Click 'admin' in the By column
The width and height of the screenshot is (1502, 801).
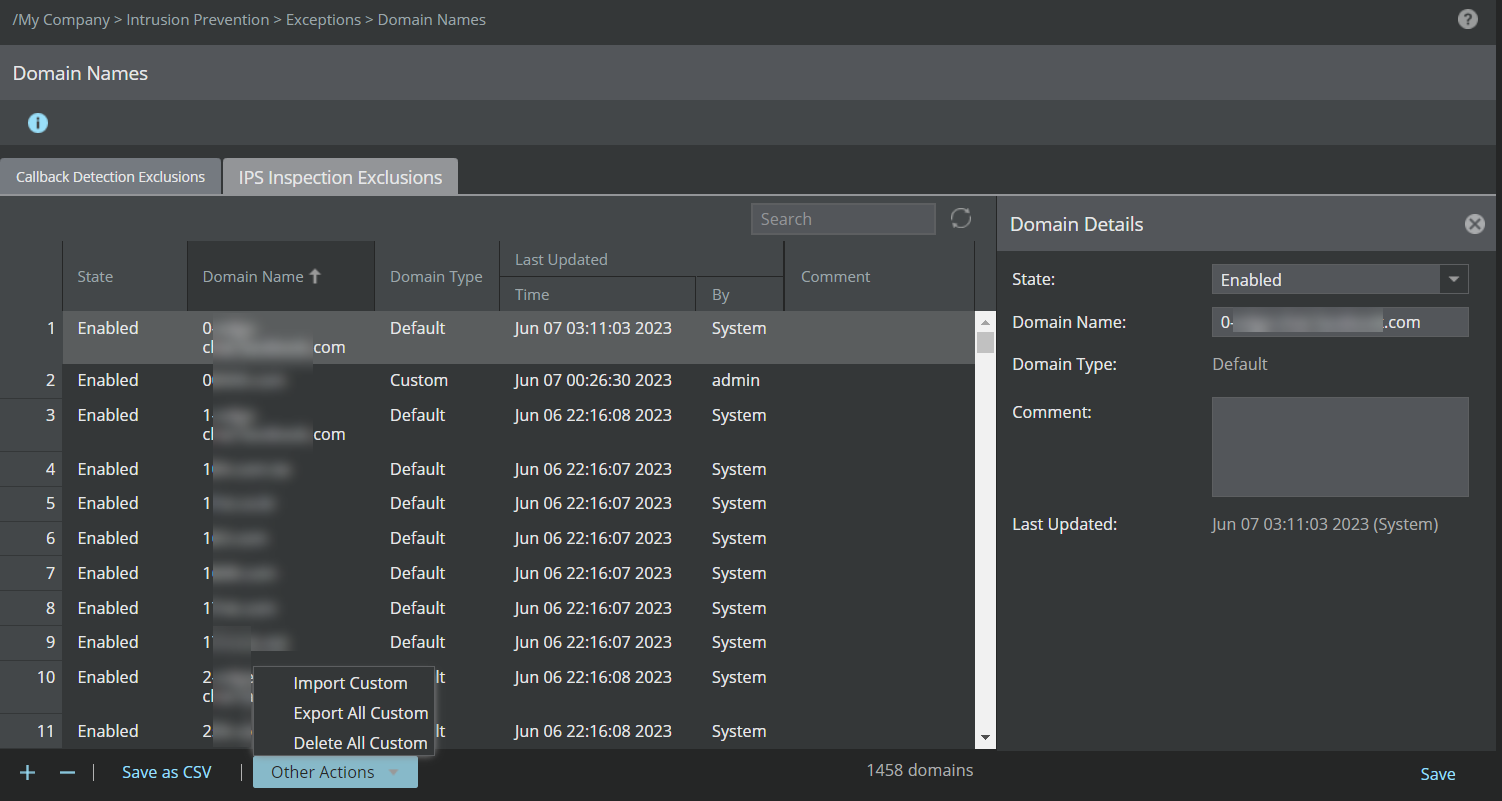[736, 380]
